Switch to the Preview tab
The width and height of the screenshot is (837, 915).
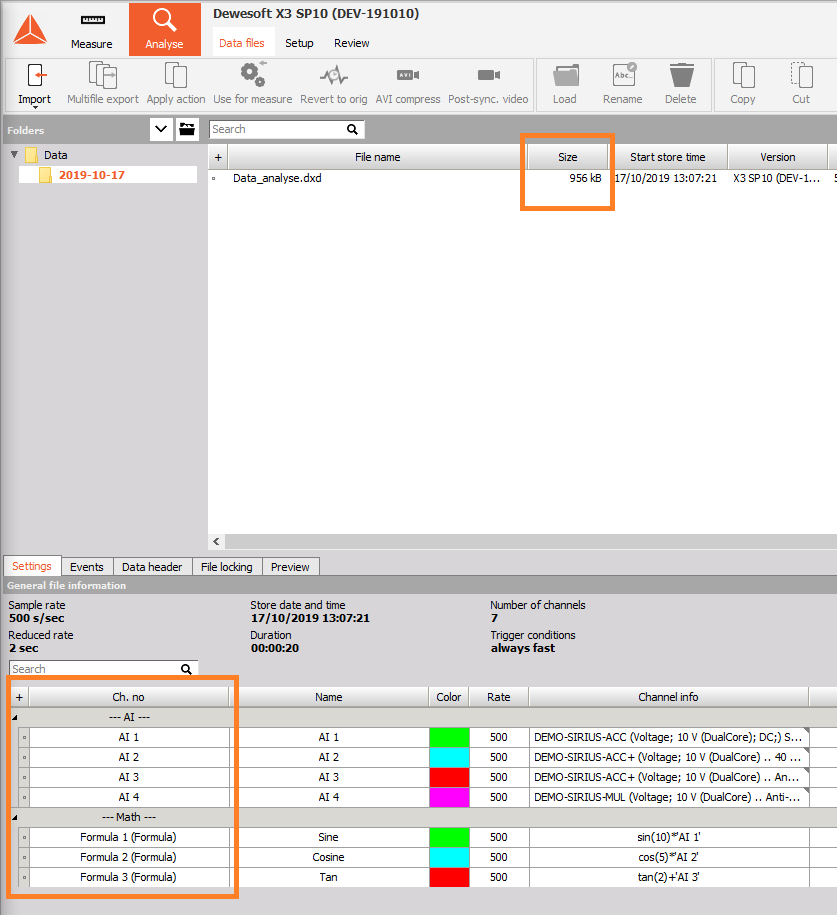click(290, 567)
